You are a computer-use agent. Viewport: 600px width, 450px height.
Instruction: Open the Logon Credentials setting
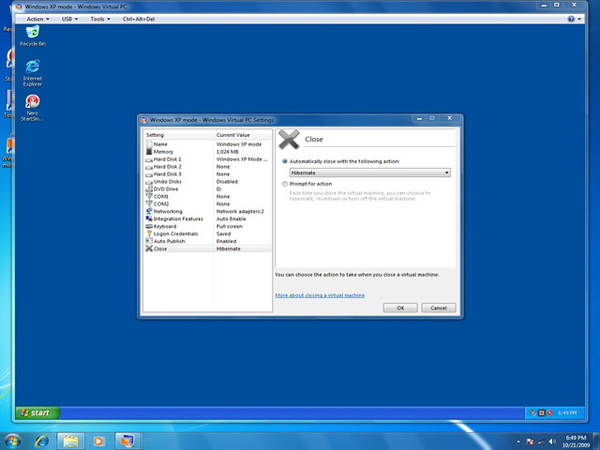click(x=207, y=234)
